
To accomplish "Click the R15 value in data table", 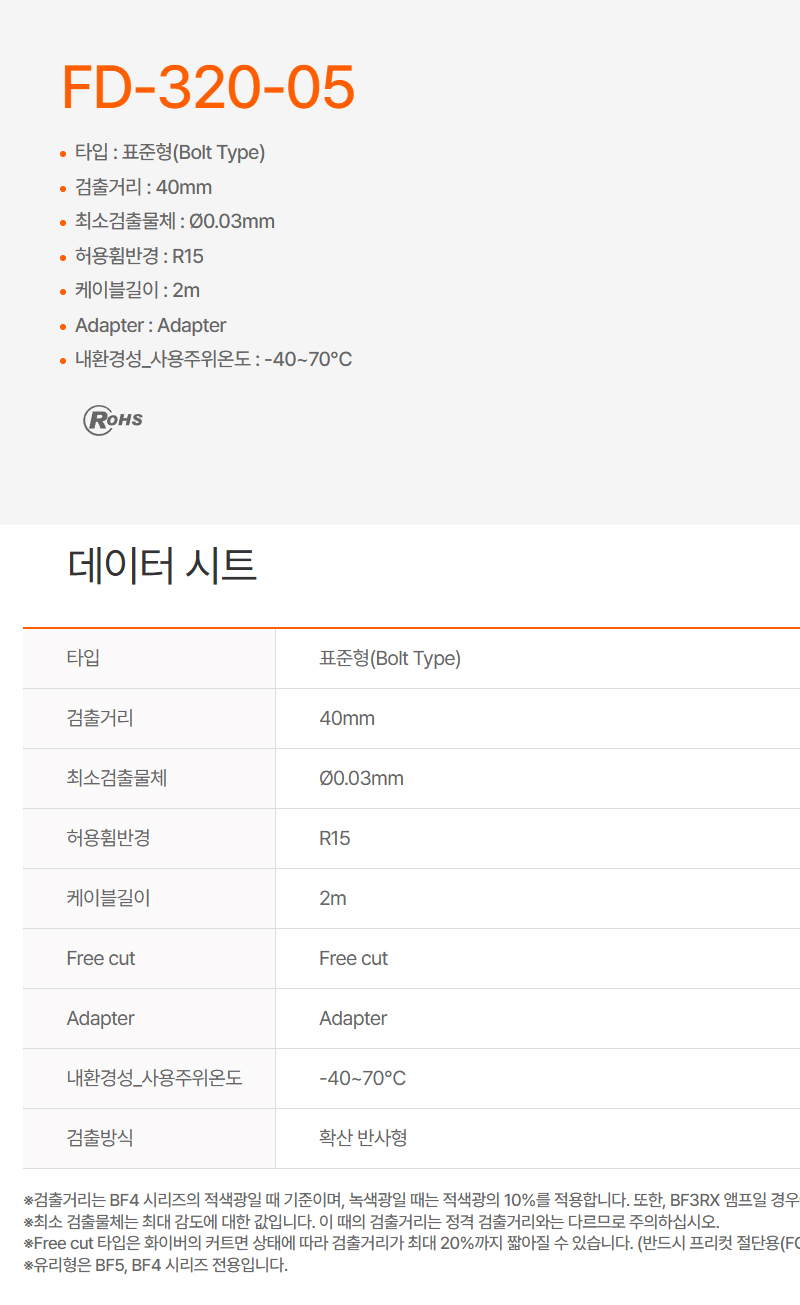I will point(335,838).
